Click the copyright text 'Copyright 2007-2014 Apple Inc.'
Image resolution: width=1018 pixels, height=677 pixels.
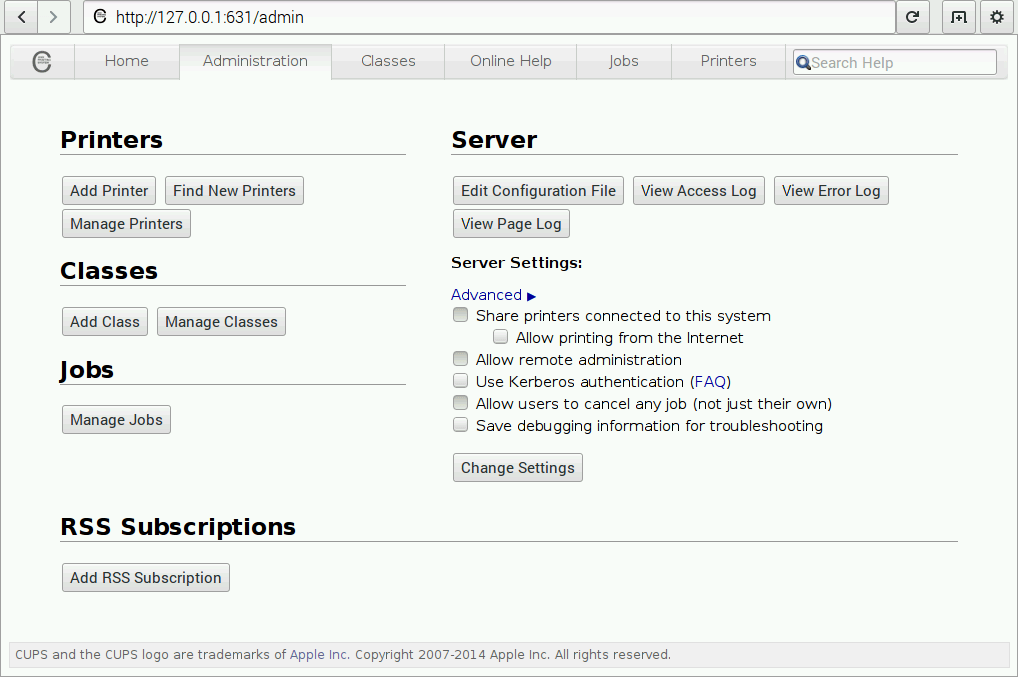[x=453, y=654]
